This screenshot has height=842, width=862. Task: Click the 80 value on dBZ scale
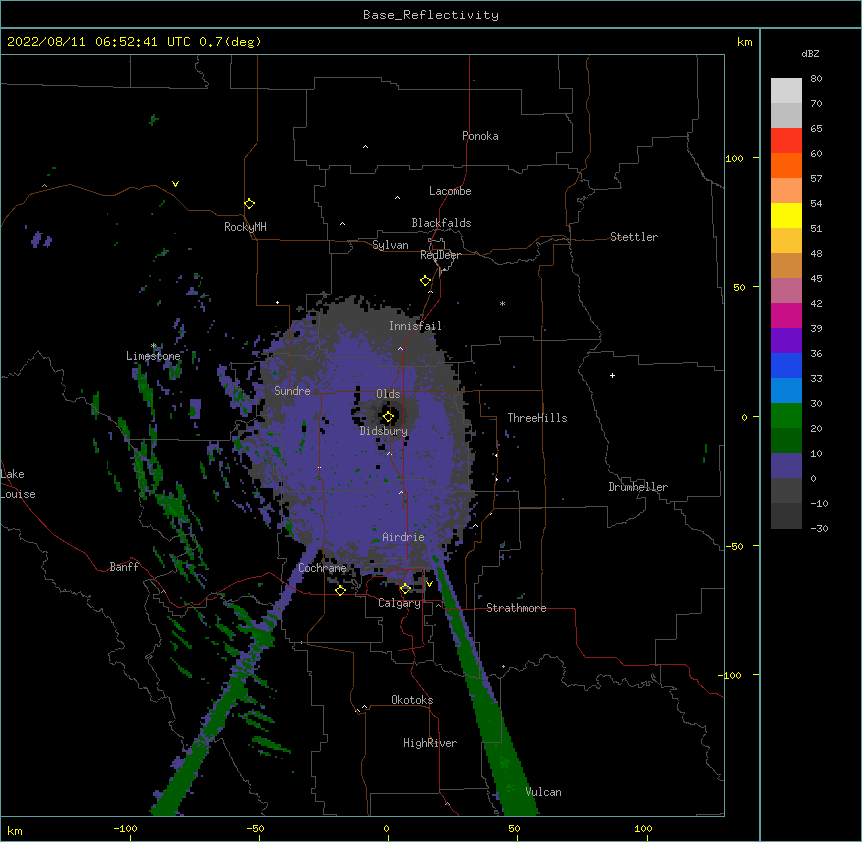[816, 79]
